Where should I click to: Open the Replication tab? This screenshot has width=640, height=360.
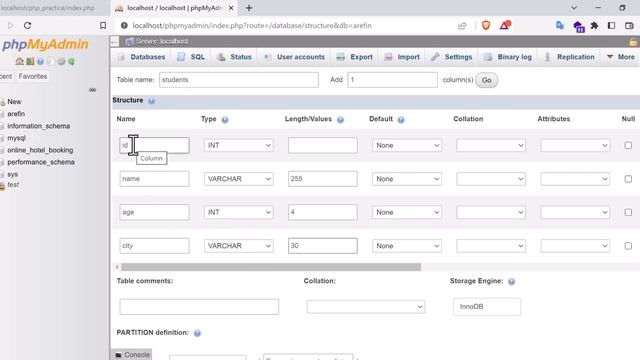tap(569, 57)
